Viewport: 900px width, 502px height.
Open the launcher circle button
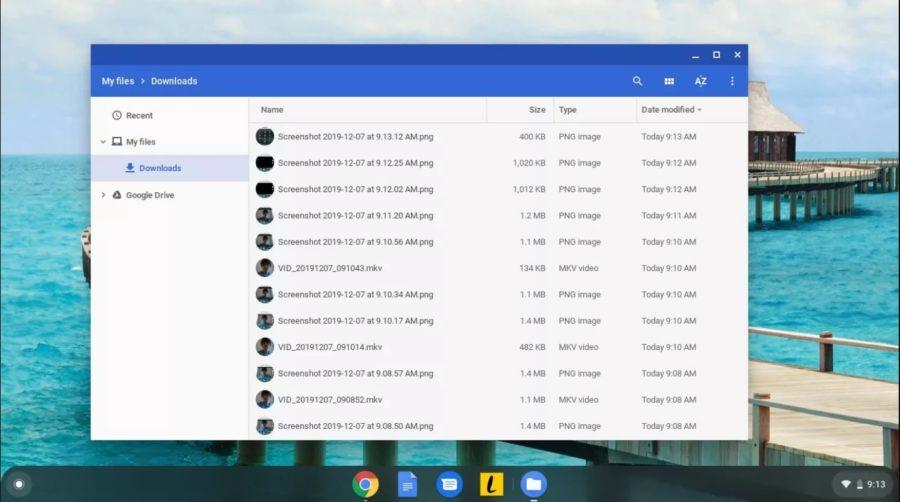pos(19,484)
